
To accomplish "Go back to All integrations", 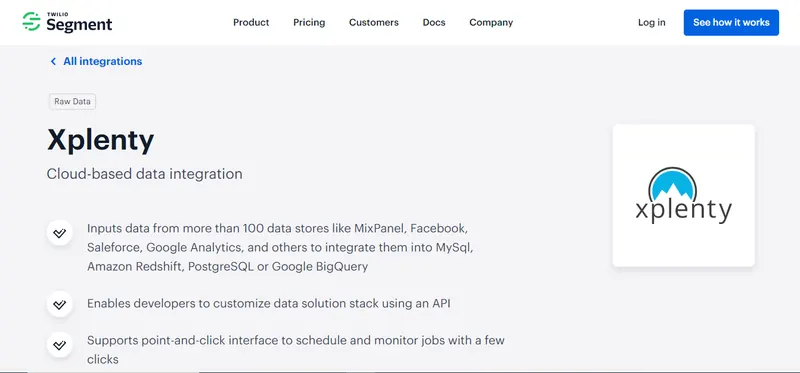I will (103, 61).
